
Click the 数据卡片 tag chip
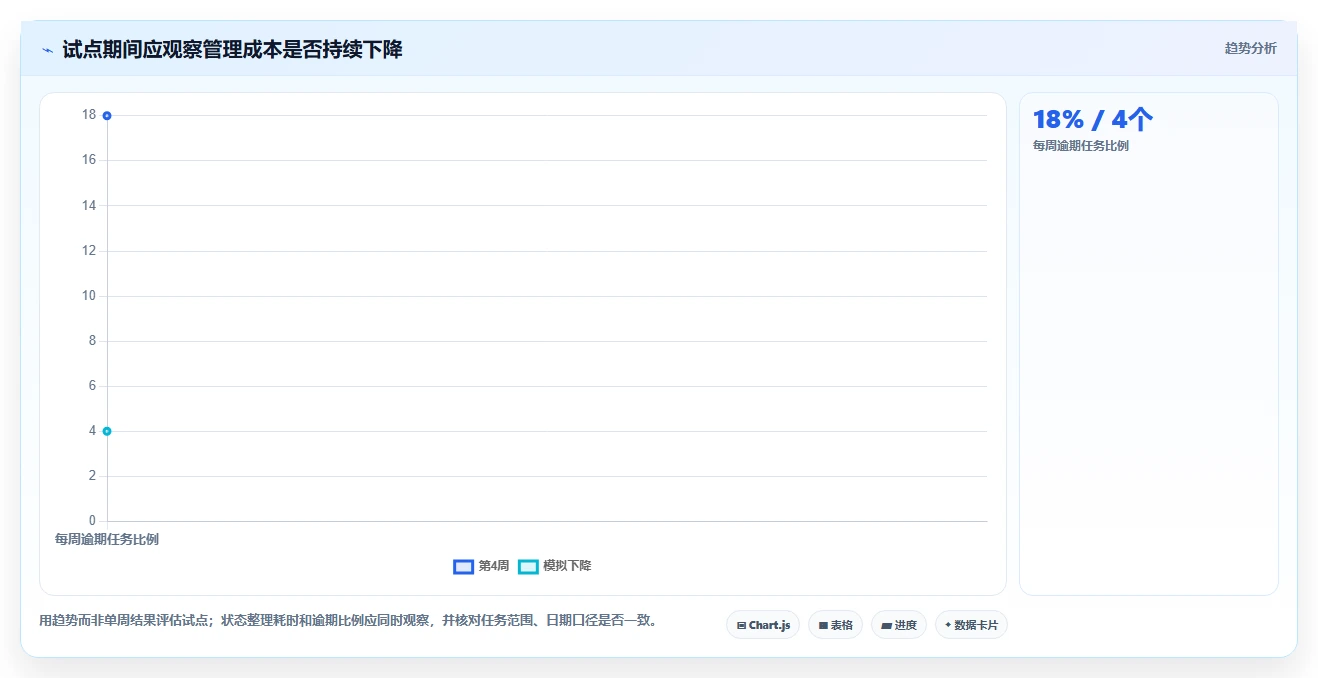971,625
